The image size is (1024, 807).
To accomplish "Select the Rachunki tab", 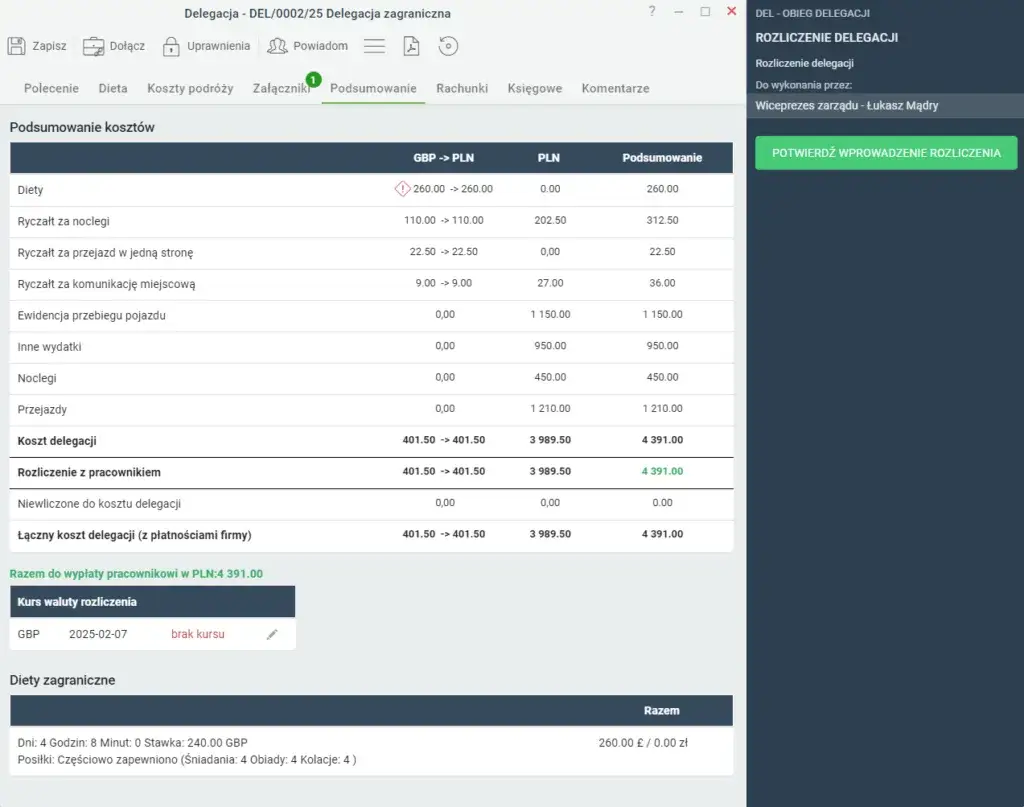I will (462, 88).
